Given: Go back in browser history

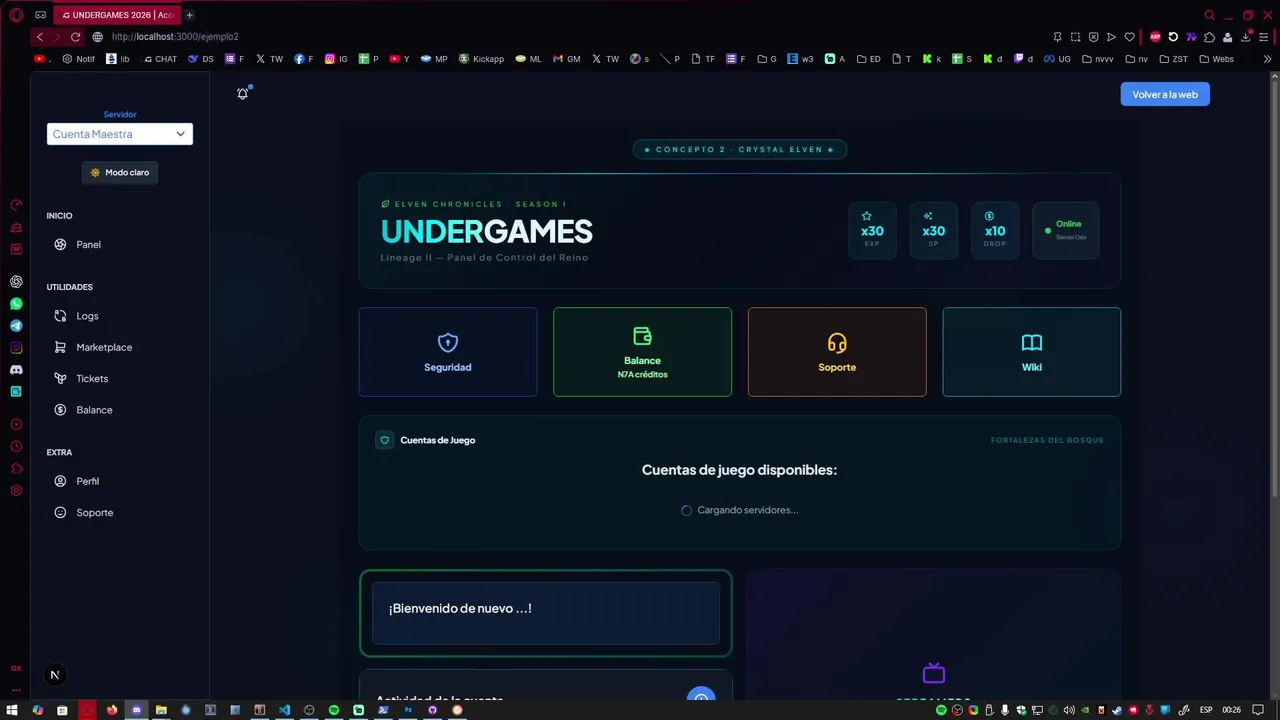Looking at the screenshot, I should pyautogui.click(x=40, y=37).
